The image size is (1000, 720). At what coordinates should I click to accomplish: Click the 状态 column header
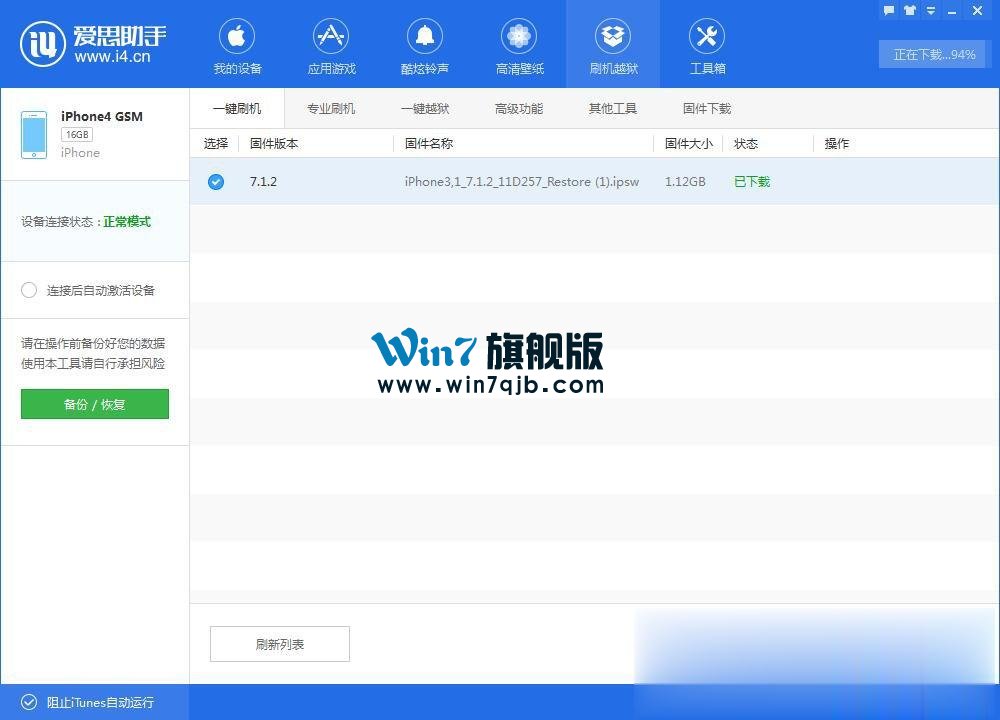(746, 143)
